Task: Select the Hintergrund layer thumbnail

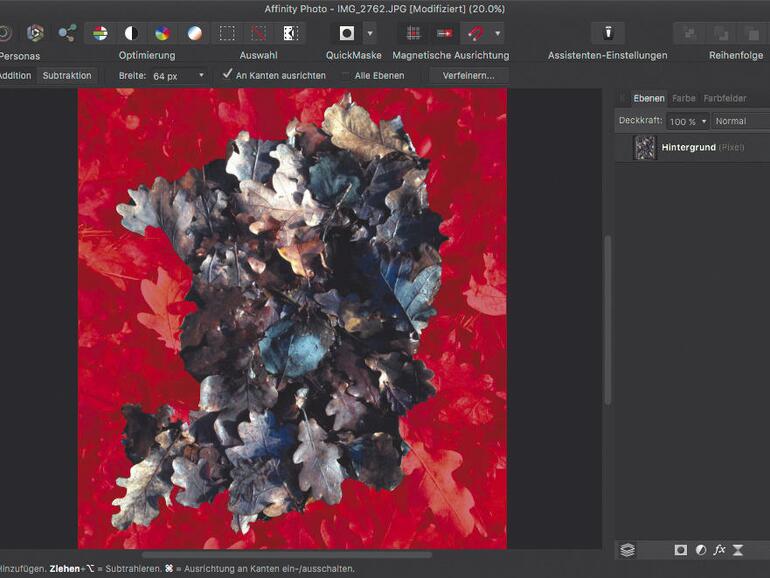Action: click(x=645, y=148)
